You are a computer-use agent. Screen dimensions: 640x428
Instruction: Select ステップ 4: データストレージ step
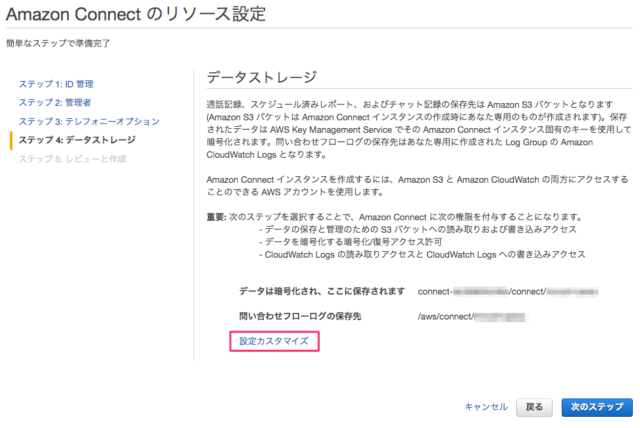point(77,140)
